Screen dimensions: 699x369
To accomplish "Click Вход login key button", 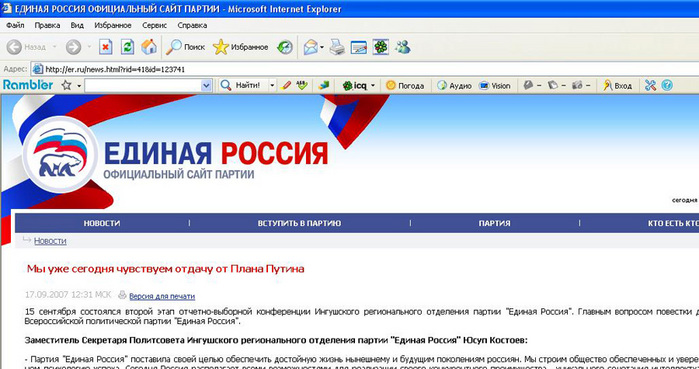I will (617, 86).
